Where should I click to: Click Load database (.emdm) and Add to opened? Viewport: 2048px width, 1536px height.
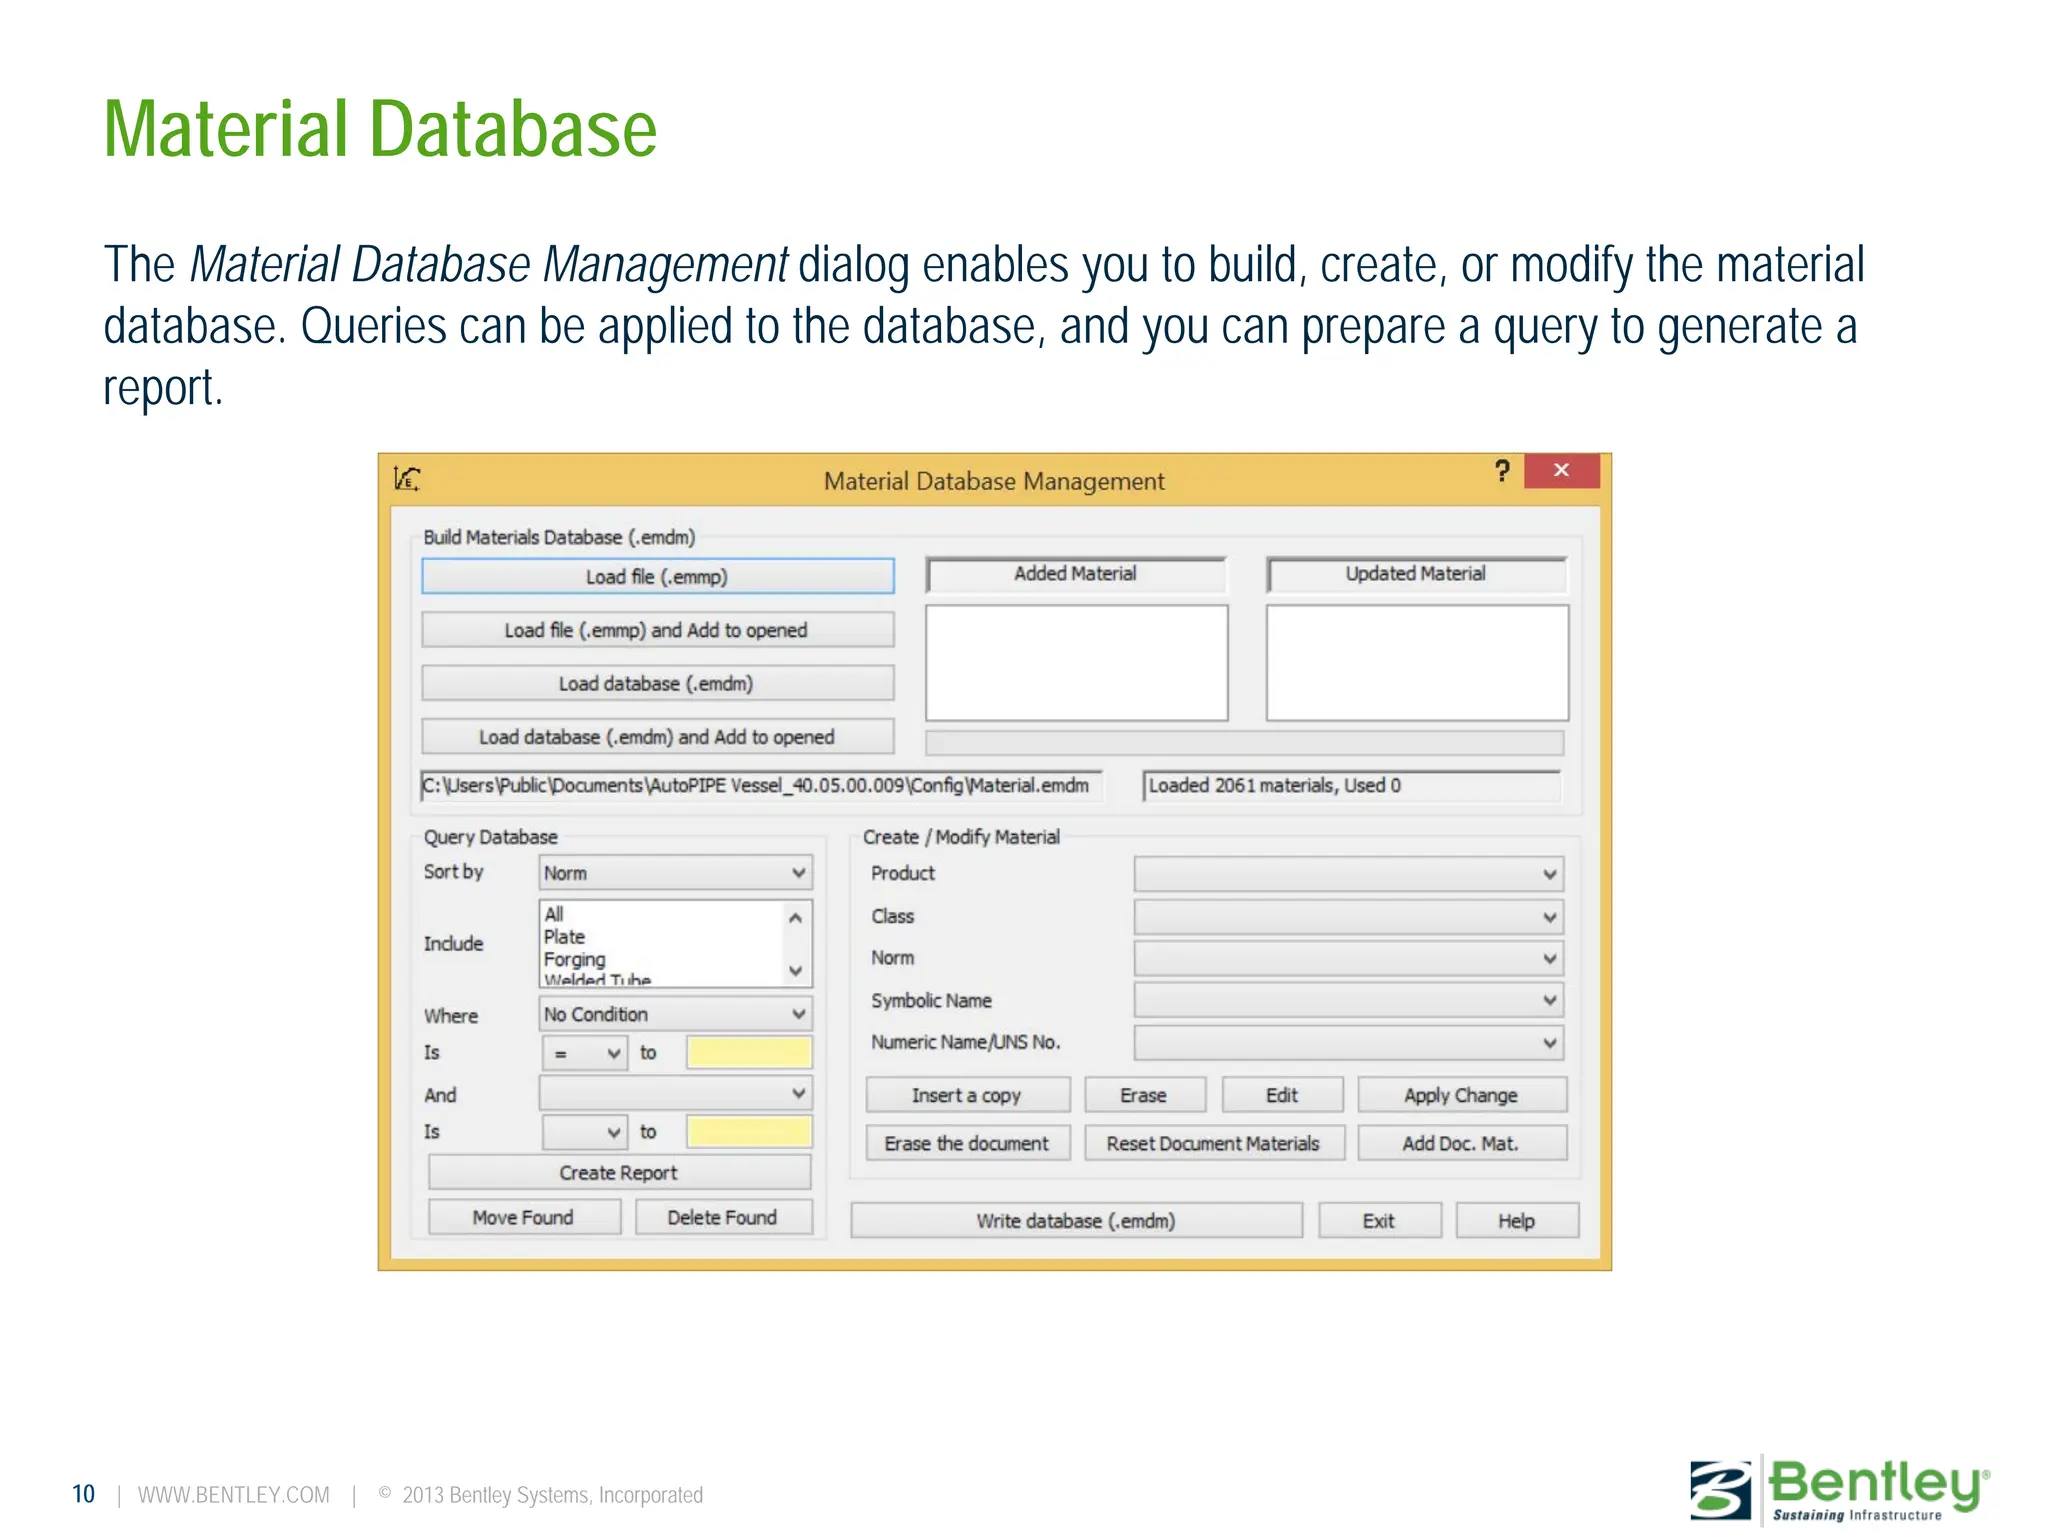pos(657,737)
